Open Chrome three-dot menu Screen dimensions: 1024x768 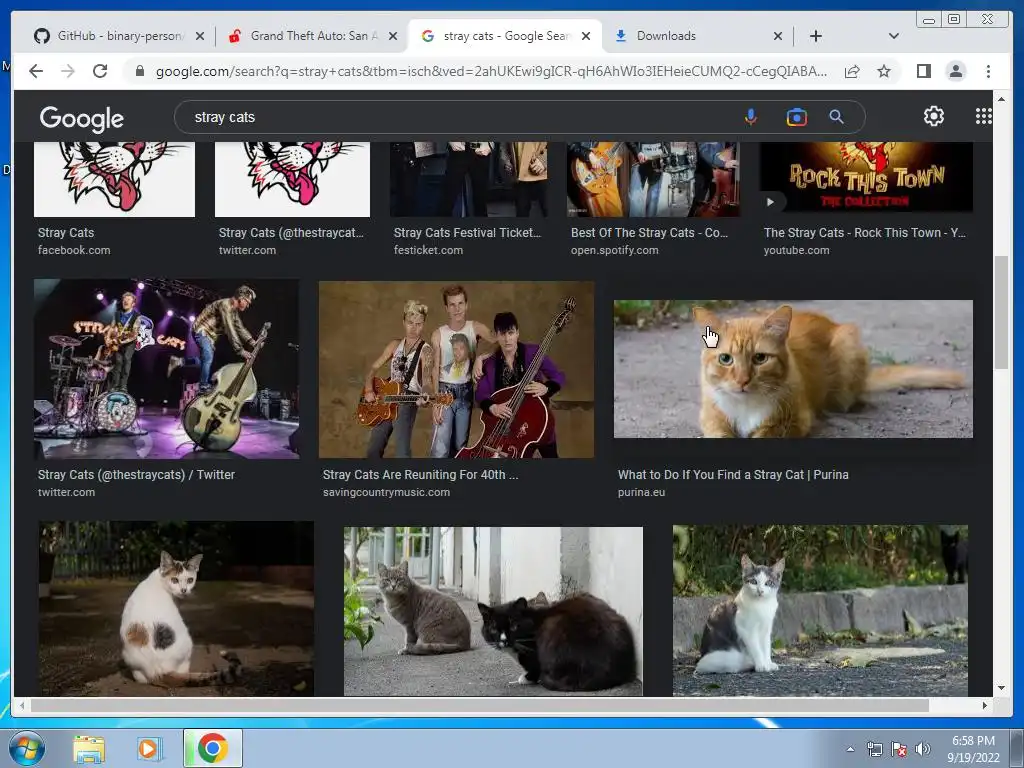[988, 71]
